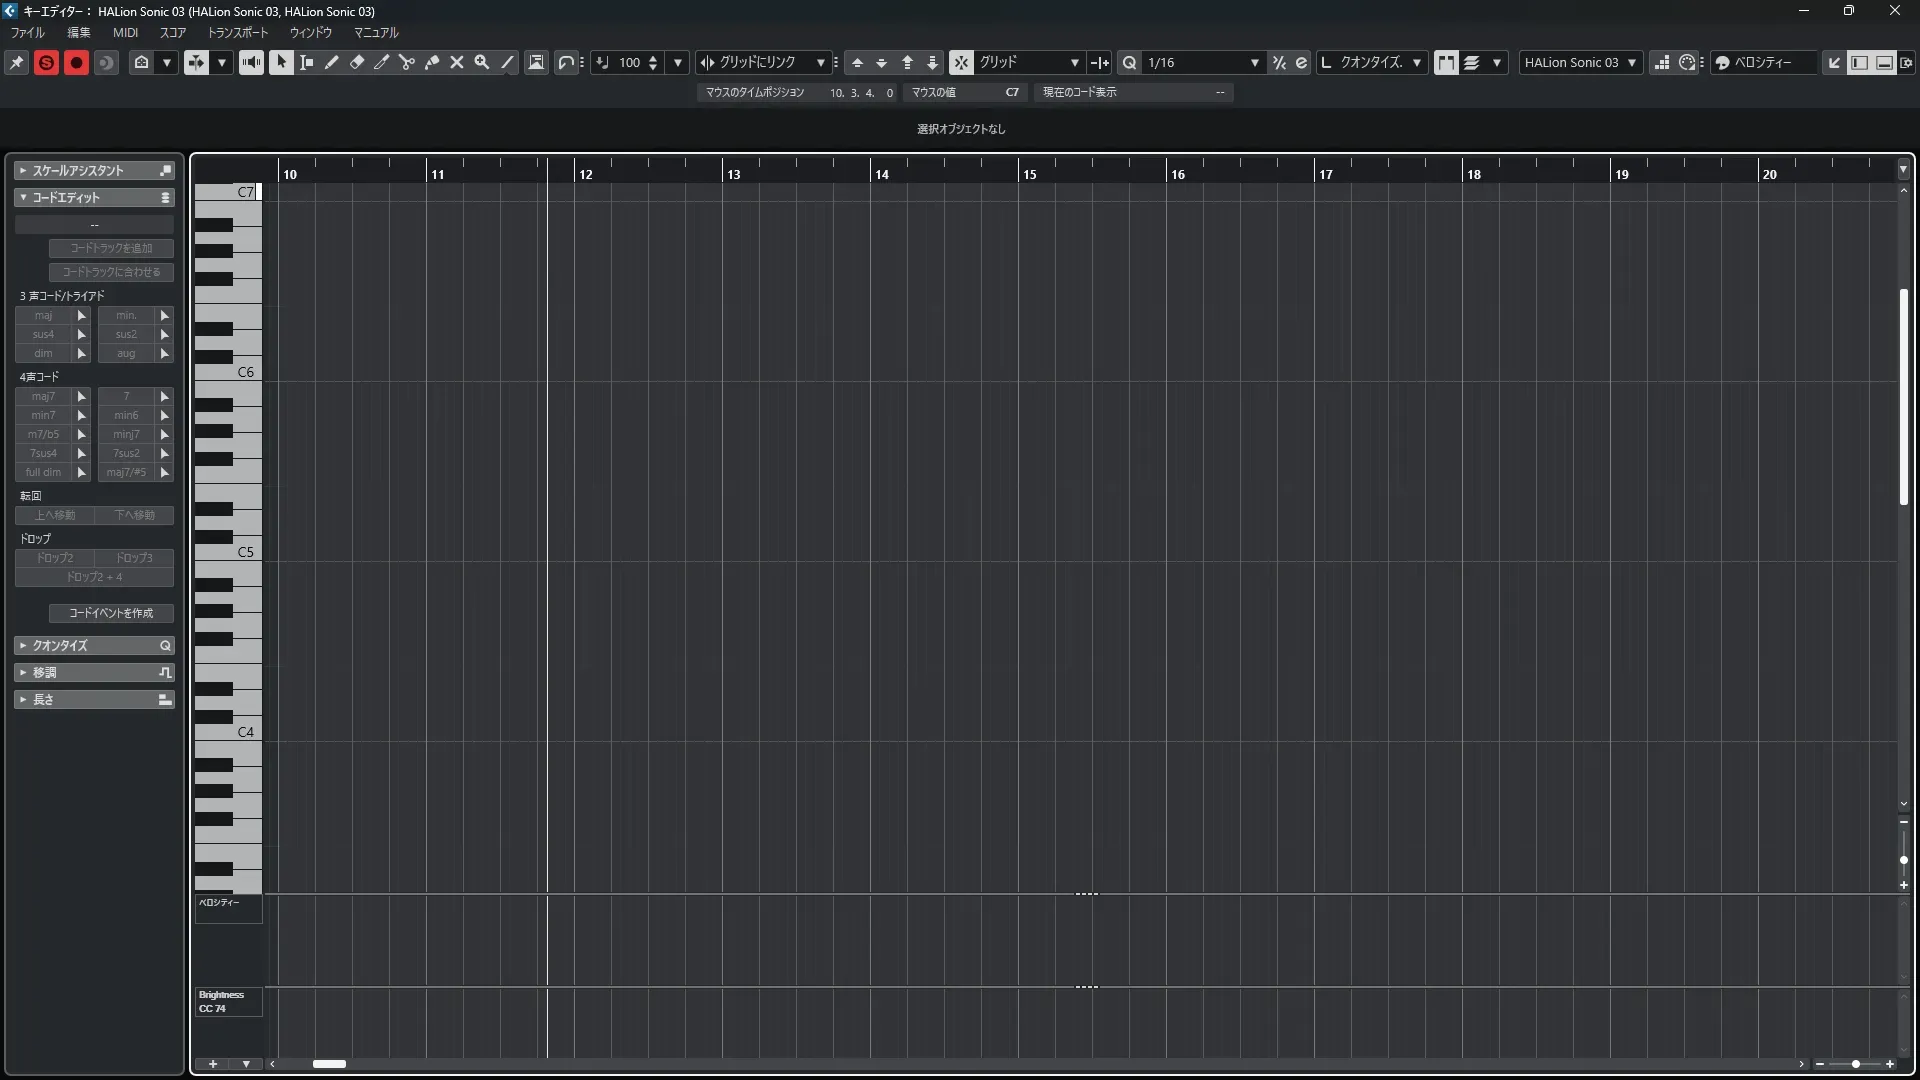Toggle Record in Editor button
Viewport: 1920px width, 1080px height.
pyautogui.click(x=76, y=62)
